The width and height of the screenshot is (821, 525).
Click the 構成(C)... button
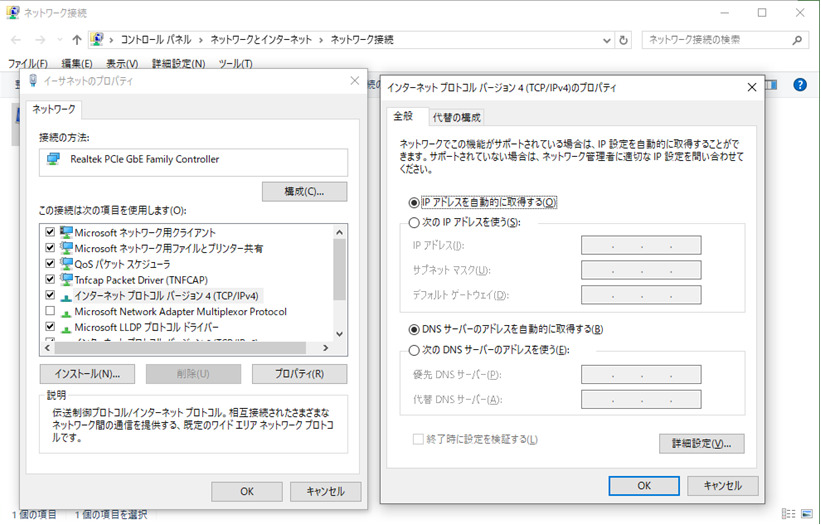[x=304, y=192]
